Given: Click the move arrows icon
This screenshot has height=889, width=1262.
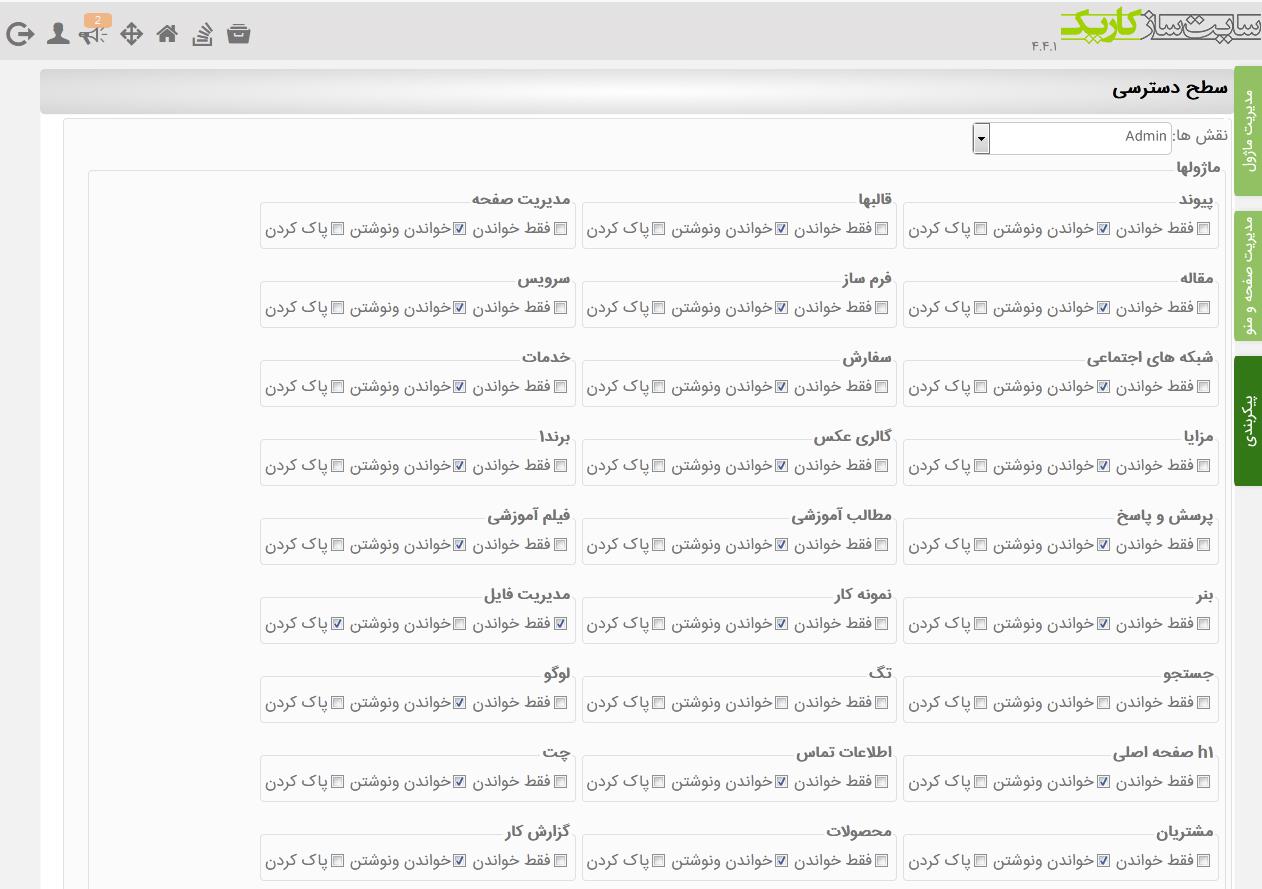Looking at the screenshot, I should (131, 34).
